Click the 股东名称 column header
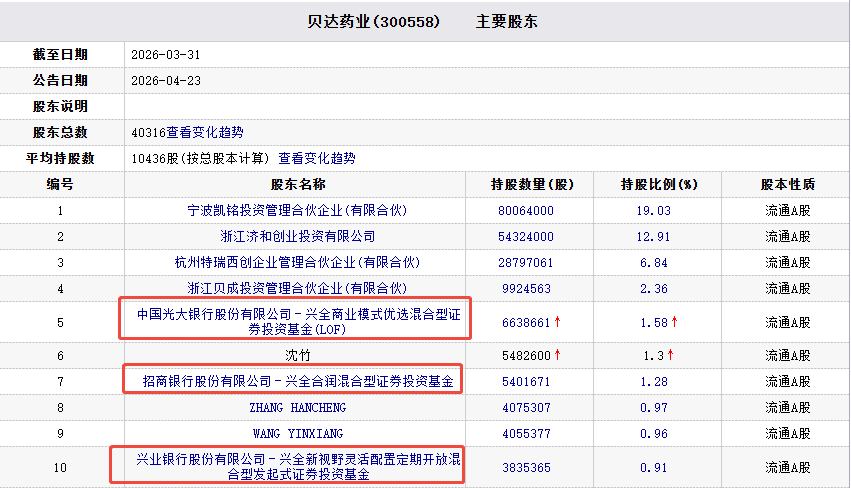The height and width of the screenshot is (488, 851). pos(297,184)
